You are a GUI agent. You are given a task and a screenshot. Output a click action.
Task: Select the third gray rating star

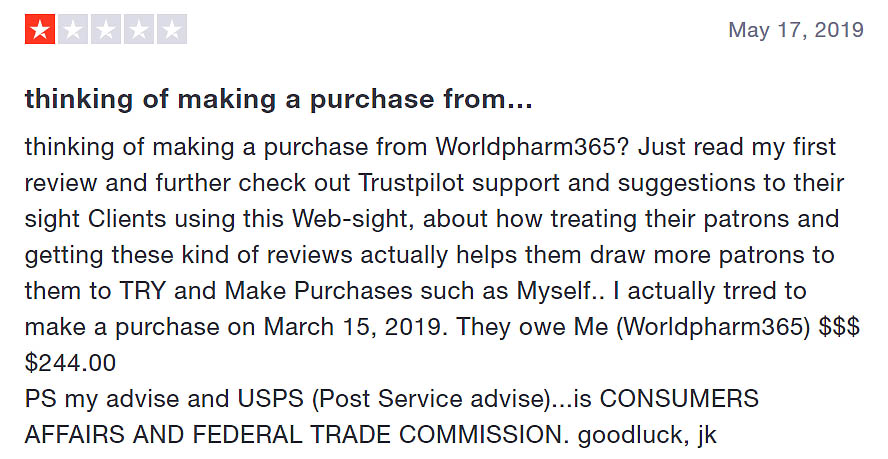[105, 29]
